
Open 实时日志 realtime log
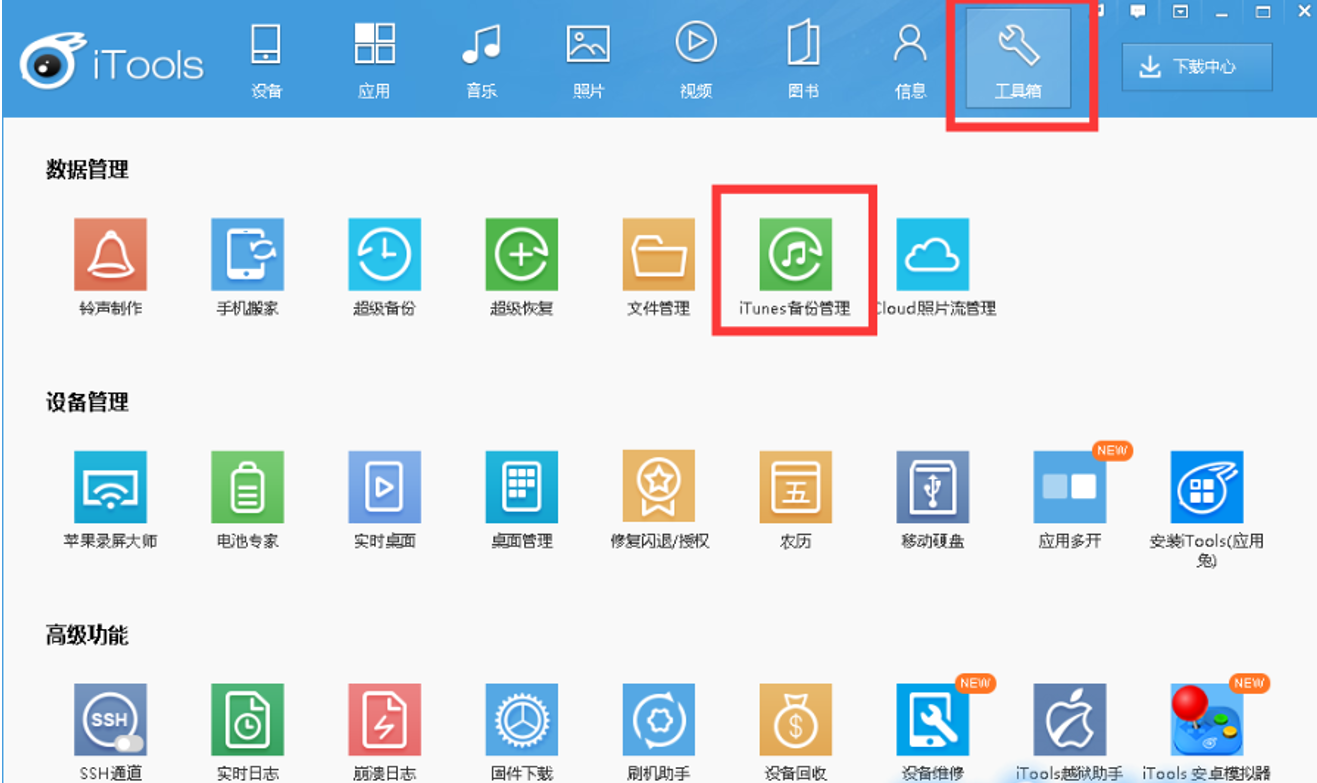247,720
